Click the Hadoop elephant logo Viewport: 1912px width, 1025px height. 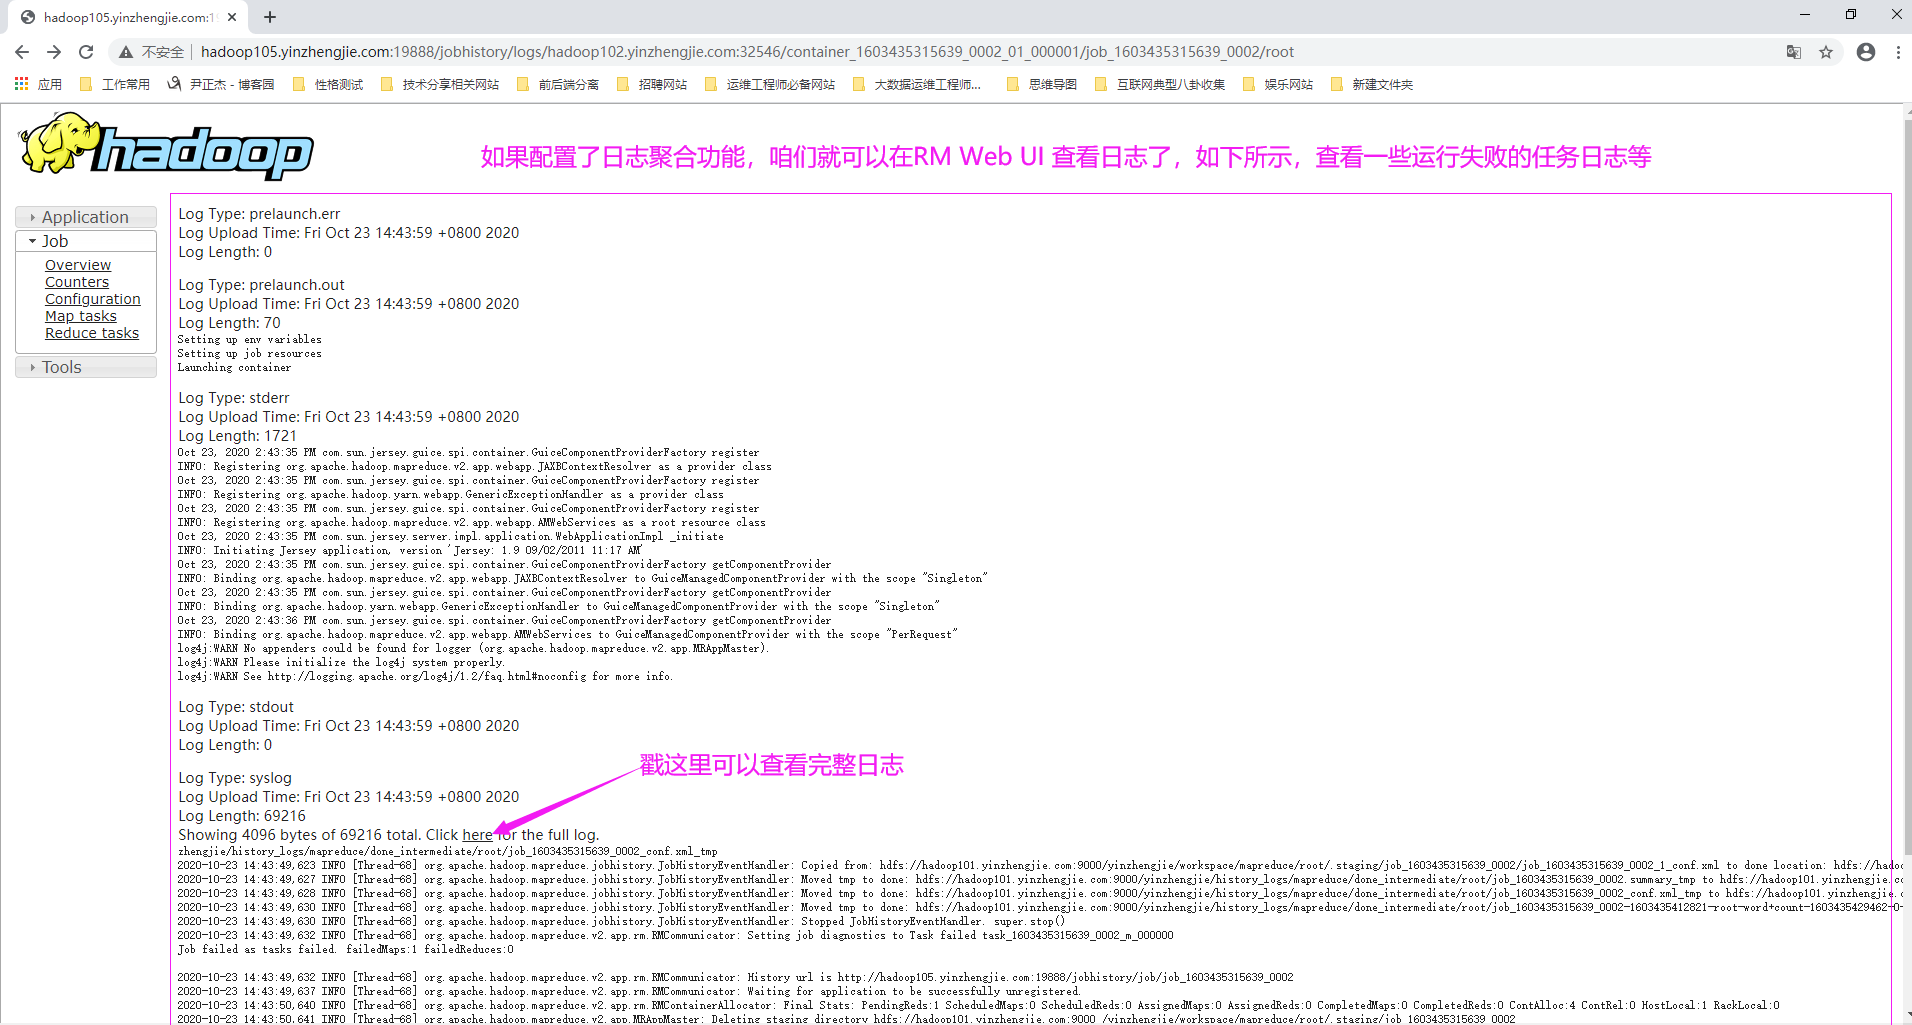click(165, 146)
